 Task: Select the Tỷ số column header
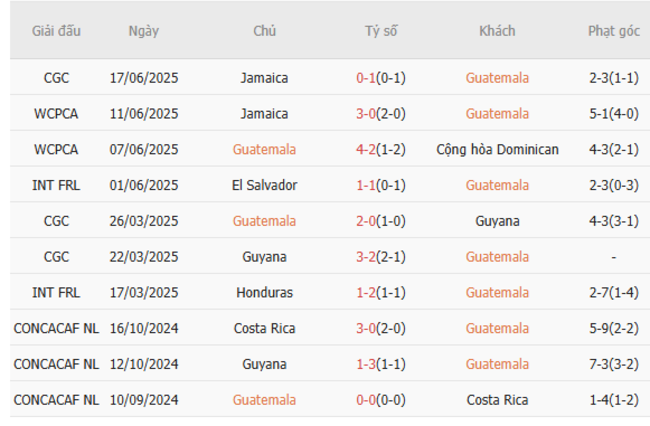click(x=380, y=31)
